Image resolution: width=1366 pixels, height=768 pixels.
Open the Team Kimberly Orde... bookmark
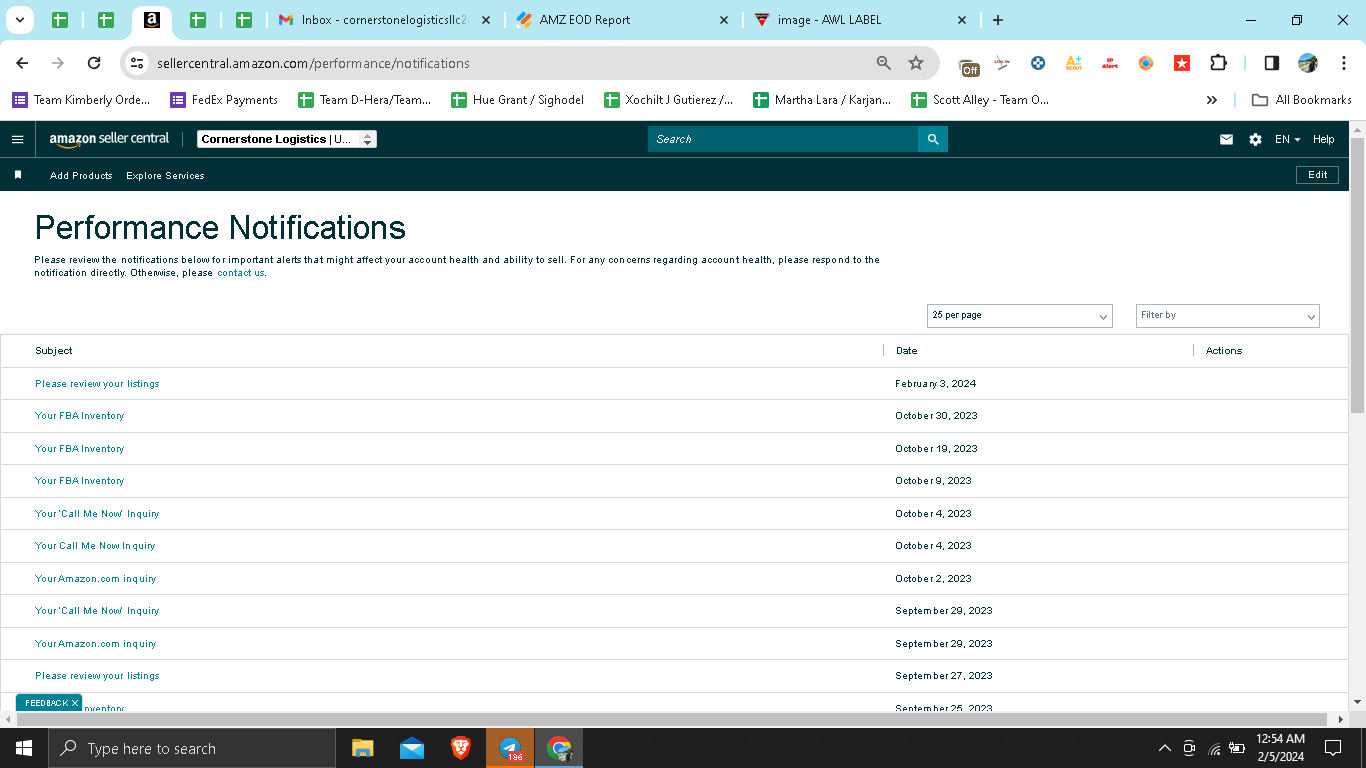click(81, 100)
